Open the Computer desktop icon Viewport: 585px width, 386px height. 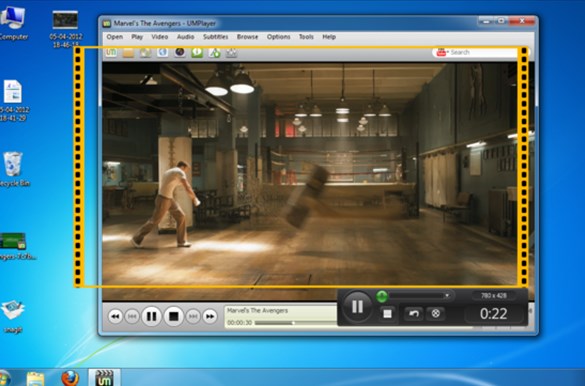tap(12, 22)
